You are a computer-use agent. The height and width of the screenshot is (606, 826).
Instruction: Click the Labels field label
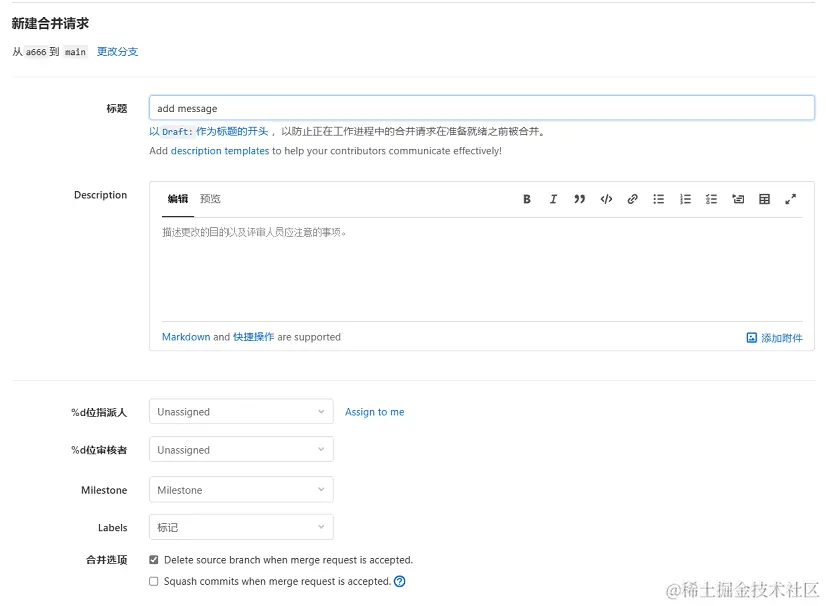point(113,527)
